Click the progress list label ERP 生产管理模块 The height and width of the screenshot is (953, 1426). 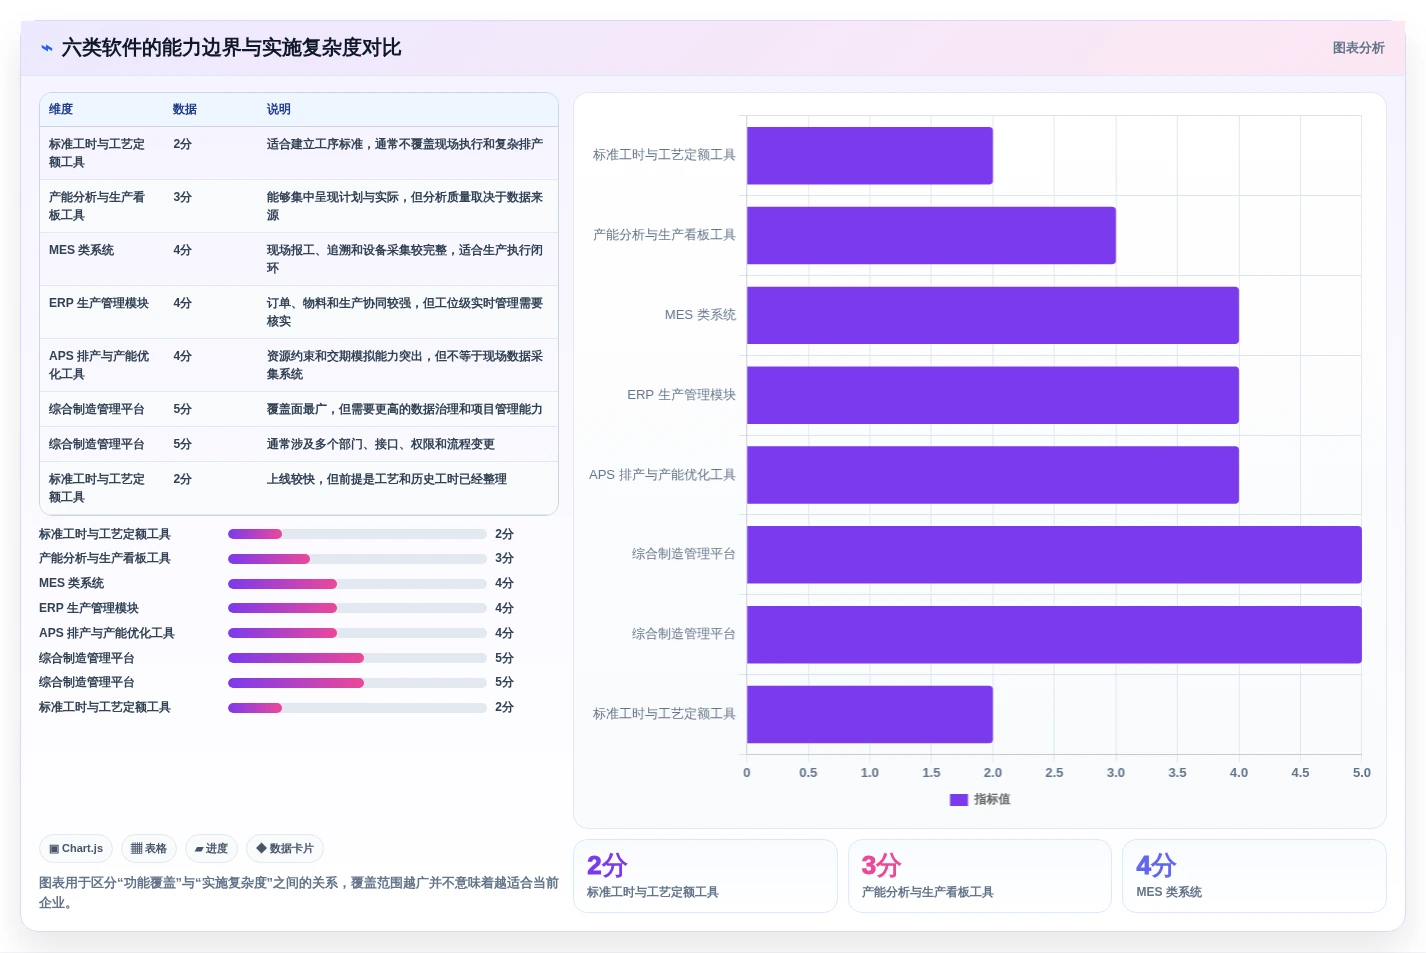[x=89, y=608]
